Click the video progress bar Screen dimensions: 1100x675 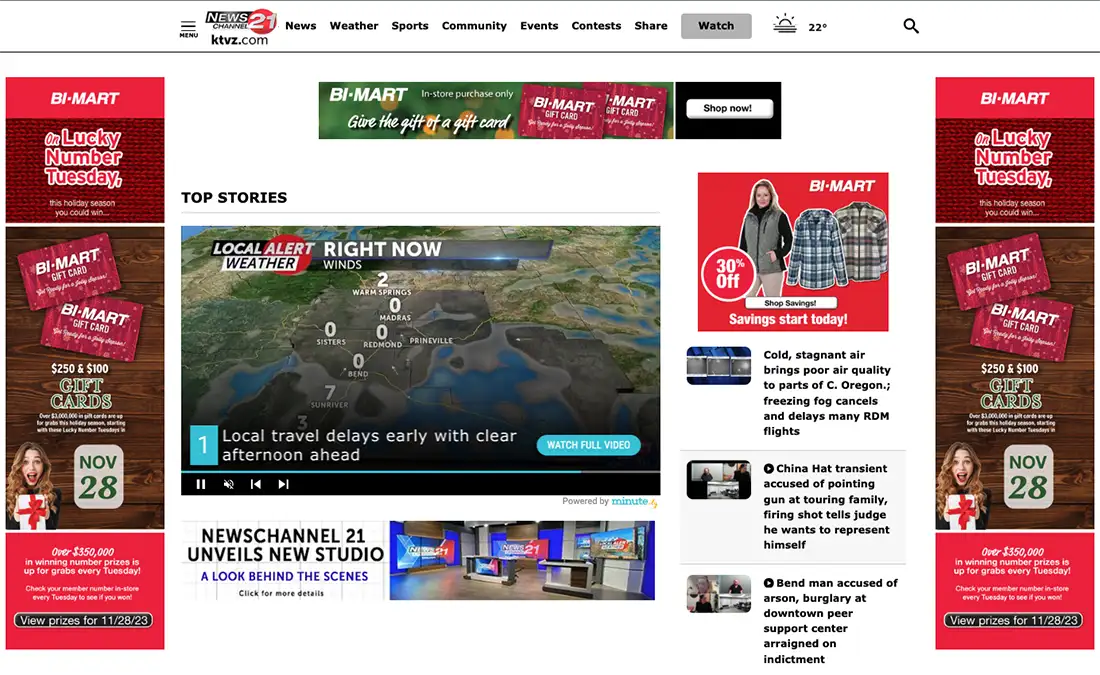tap(420, 472)
